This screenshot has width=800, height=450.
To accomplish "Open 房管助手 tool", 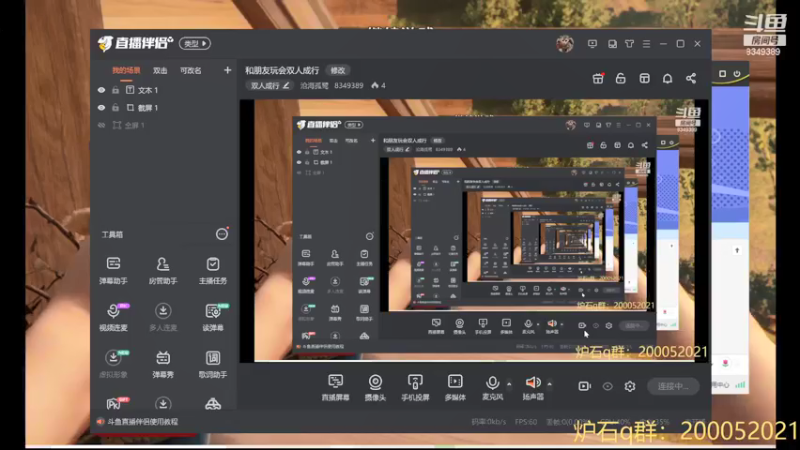I will (163, 270).
